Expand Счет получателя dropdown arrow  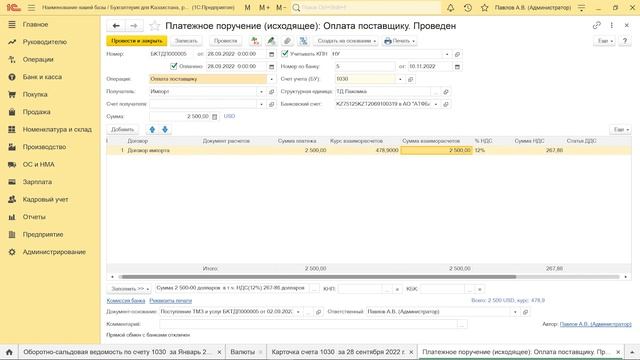pyautogui.click(x=262, y=104)
